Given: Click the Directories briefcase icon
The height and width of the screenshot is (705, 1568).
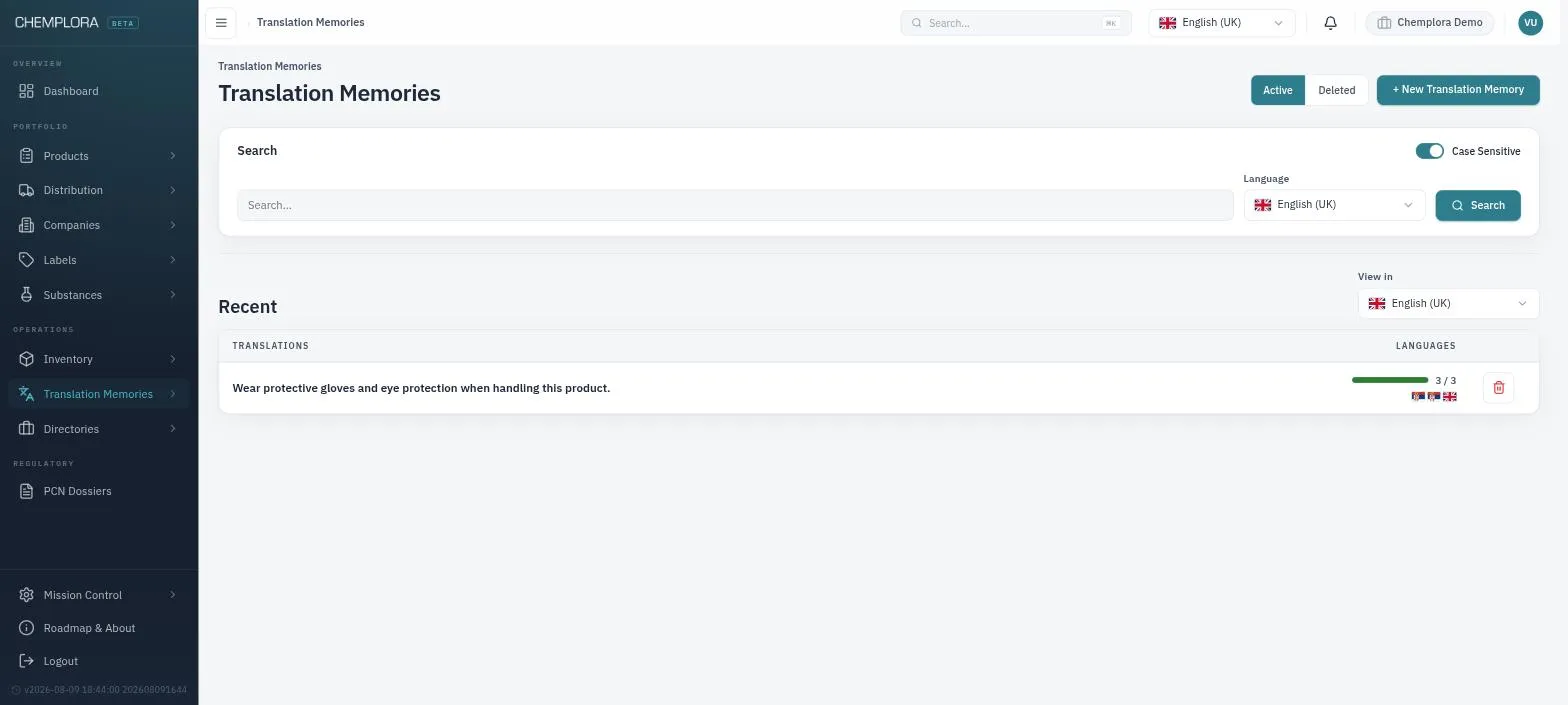Looking at the screenshot, I should click(27, 429).
